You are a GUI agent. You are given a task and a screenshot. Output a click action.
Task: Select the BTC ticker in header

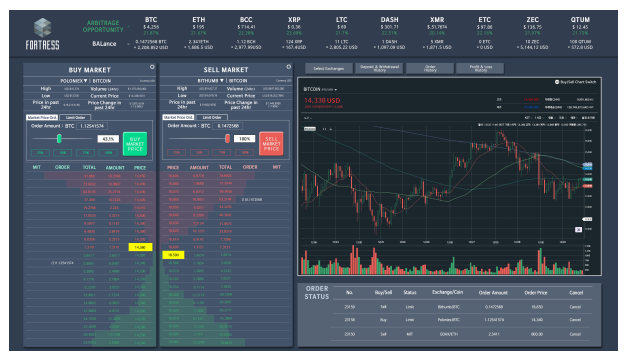pyautogui.click(x=151, y=20)
